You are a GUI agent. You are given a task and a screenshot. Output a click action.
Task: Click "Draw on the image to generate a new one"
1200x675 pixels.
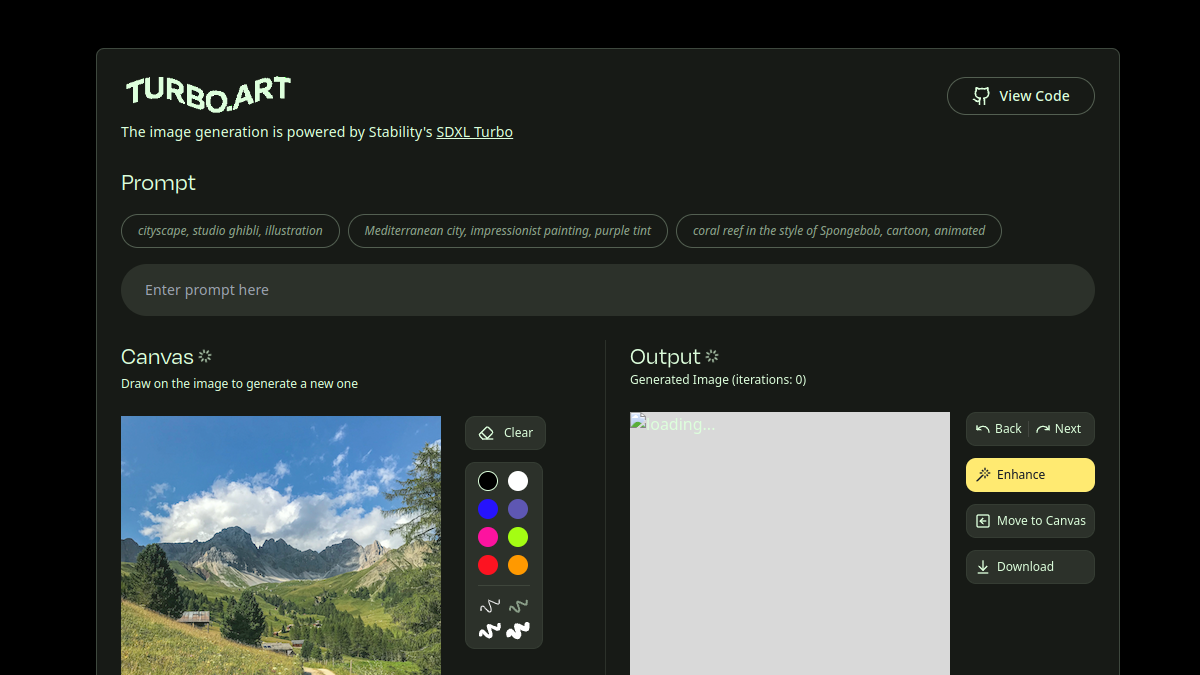click(x=239, y=384)
